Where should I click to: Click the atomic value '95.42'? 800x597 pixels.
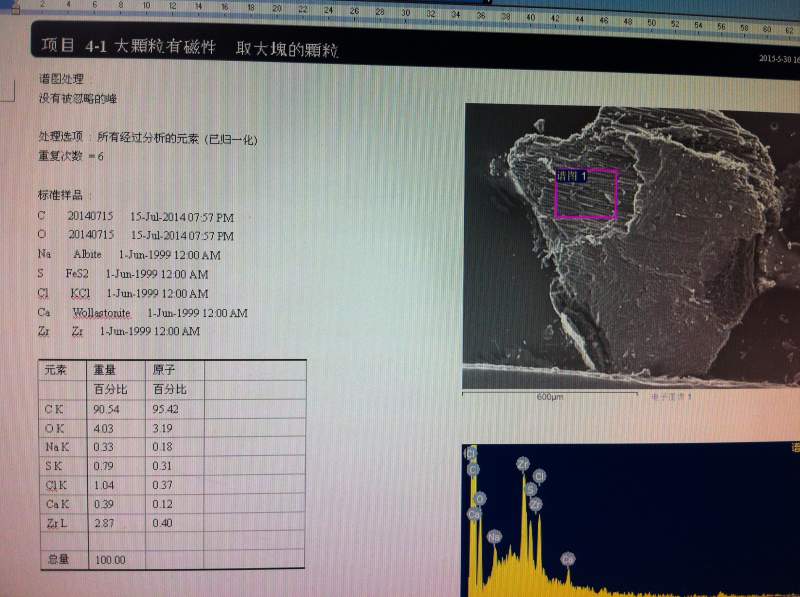[x=165, y=409]
